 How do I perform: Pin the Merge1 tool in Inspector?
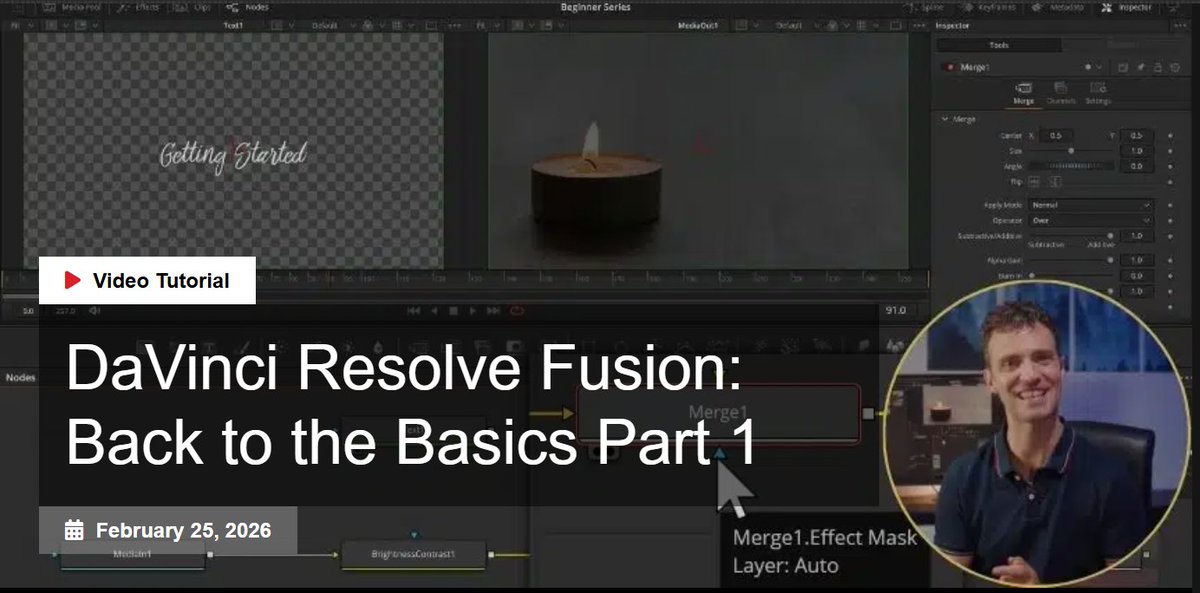click(x=1139, y=66)
